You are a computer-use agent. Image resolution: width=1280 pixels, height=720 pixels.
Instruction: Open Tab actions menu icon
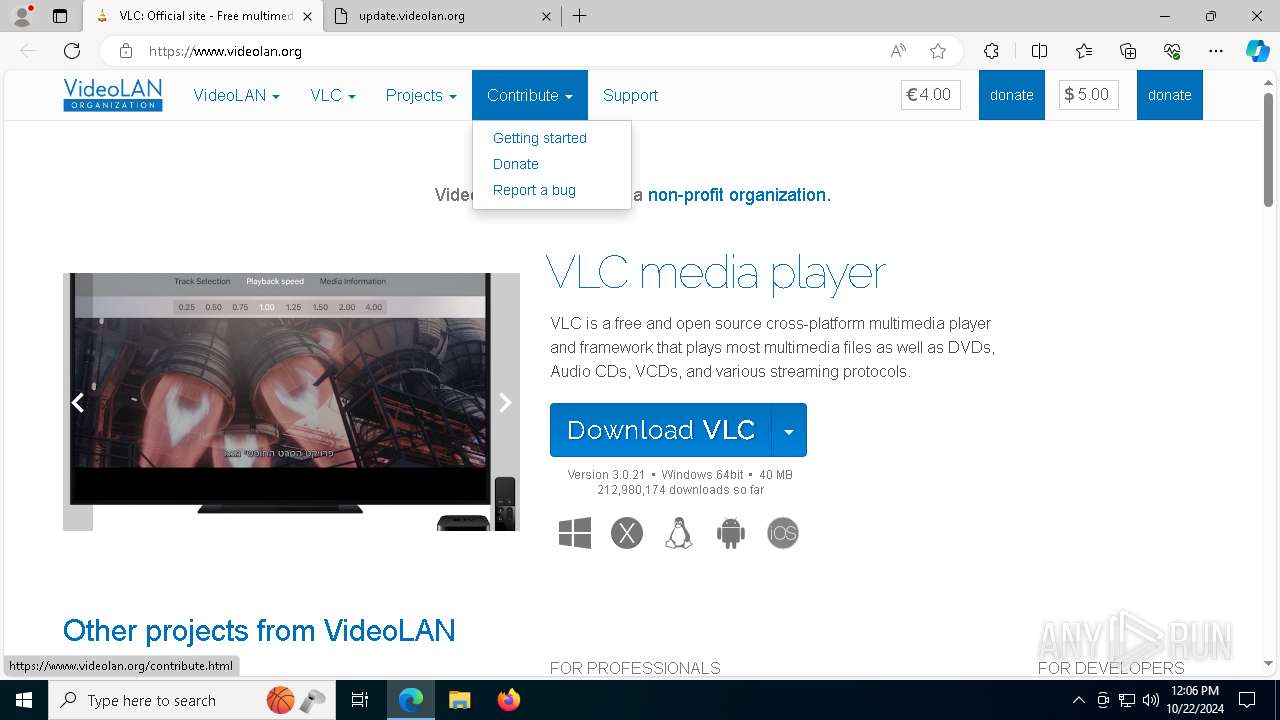point(60,16)
